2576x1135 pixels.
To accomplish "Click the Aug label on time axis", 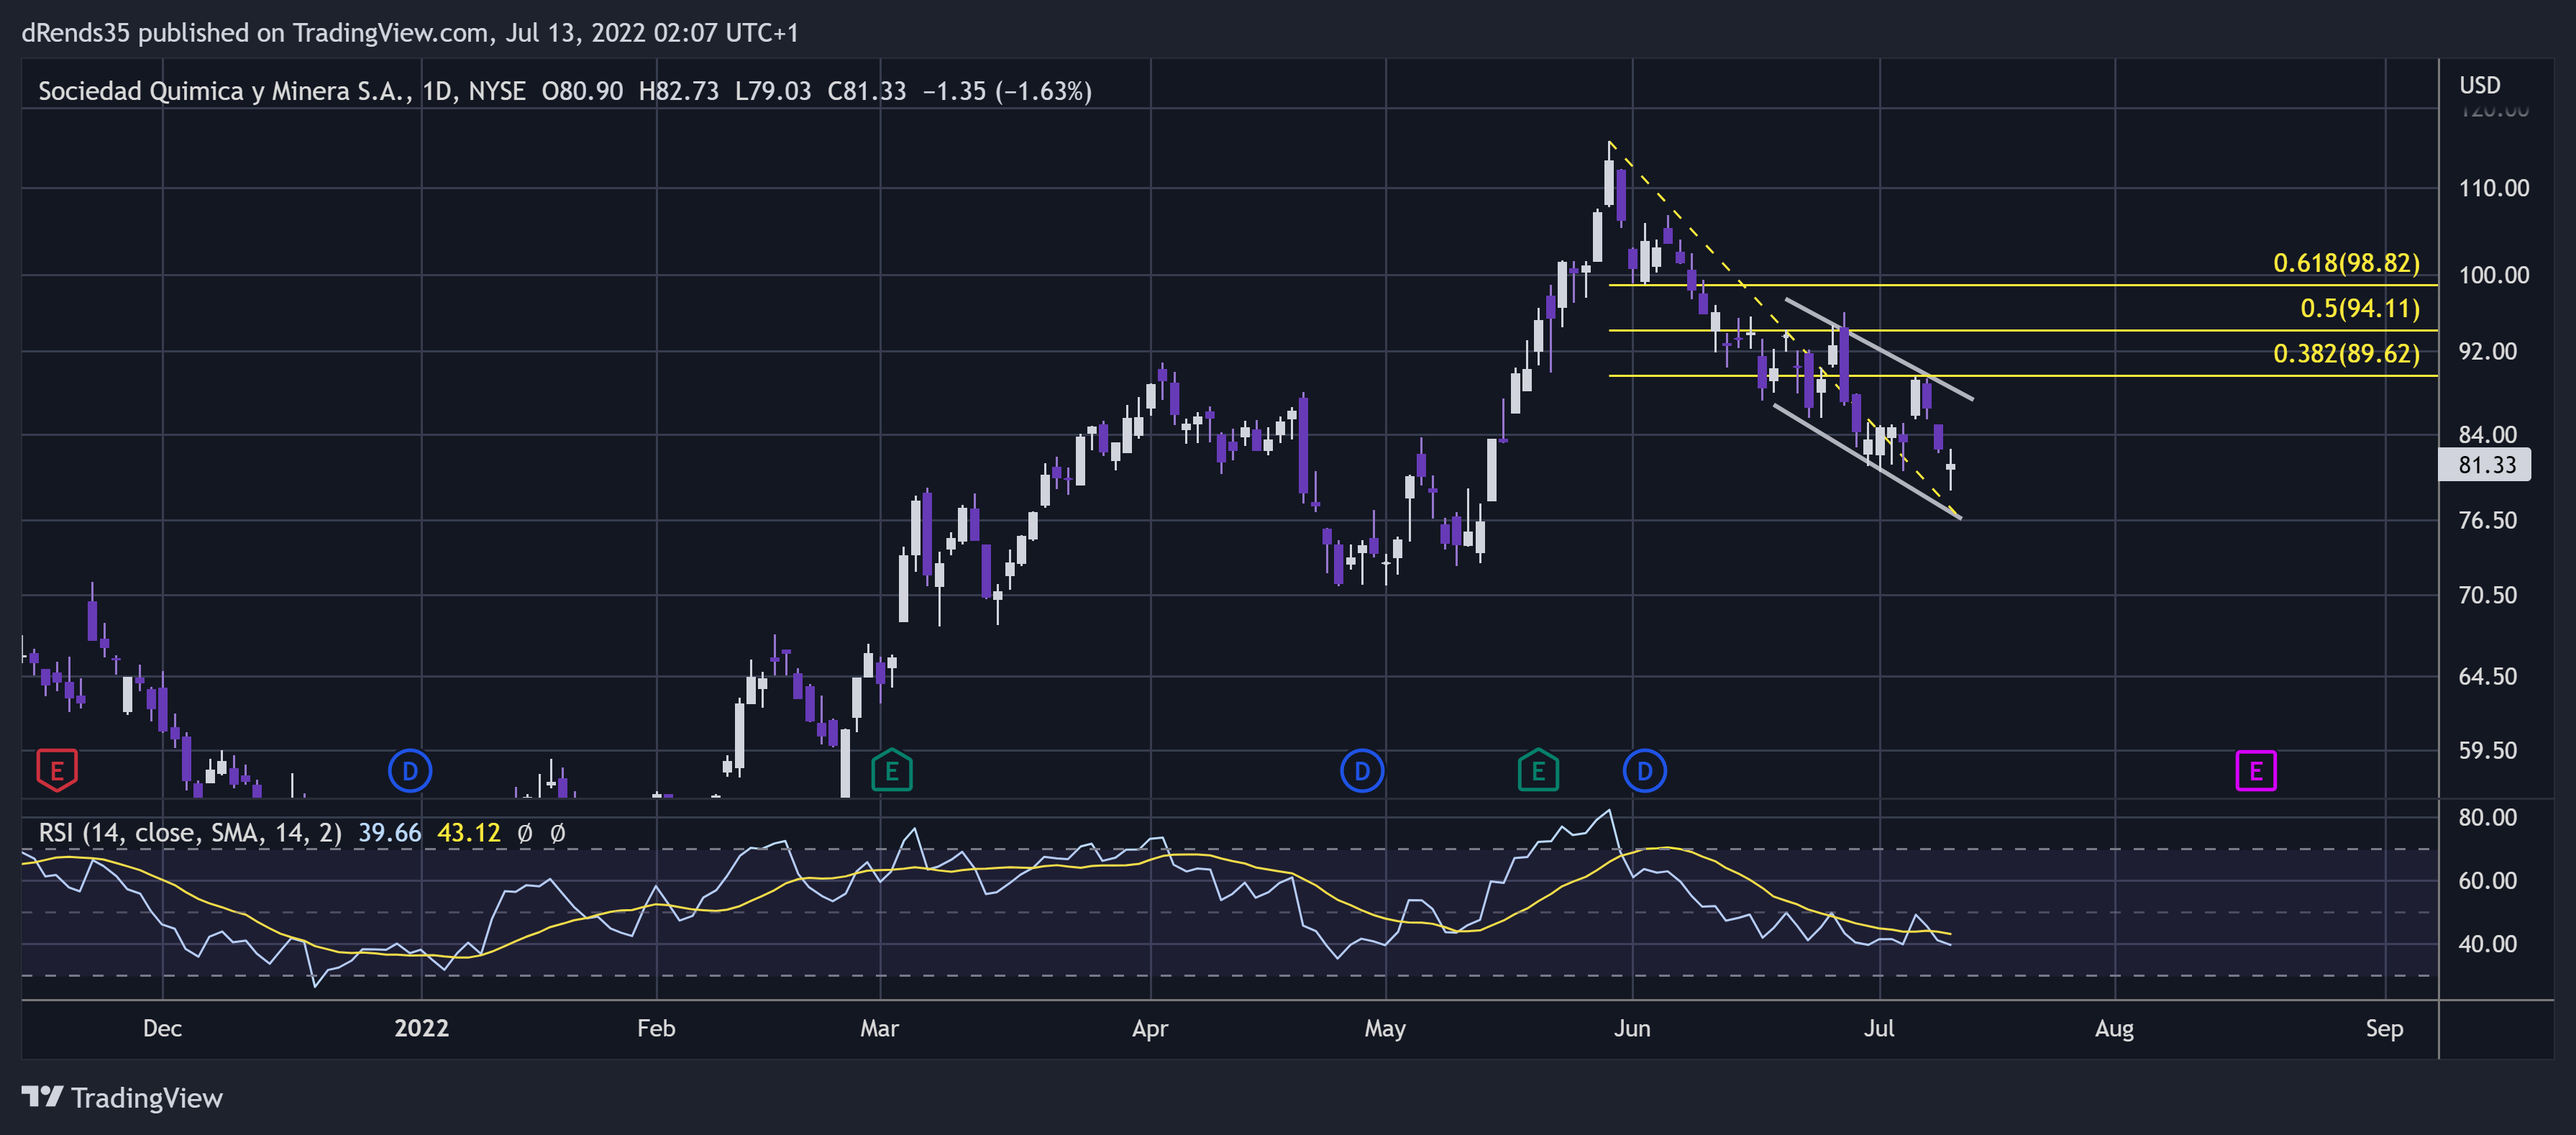I will (2114, 1028).
